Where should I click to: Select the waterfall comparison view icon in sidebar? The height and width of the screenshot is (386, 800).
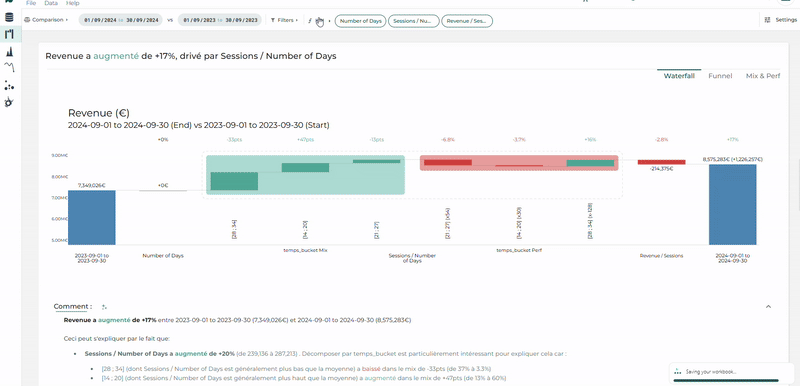pos(9,35)
